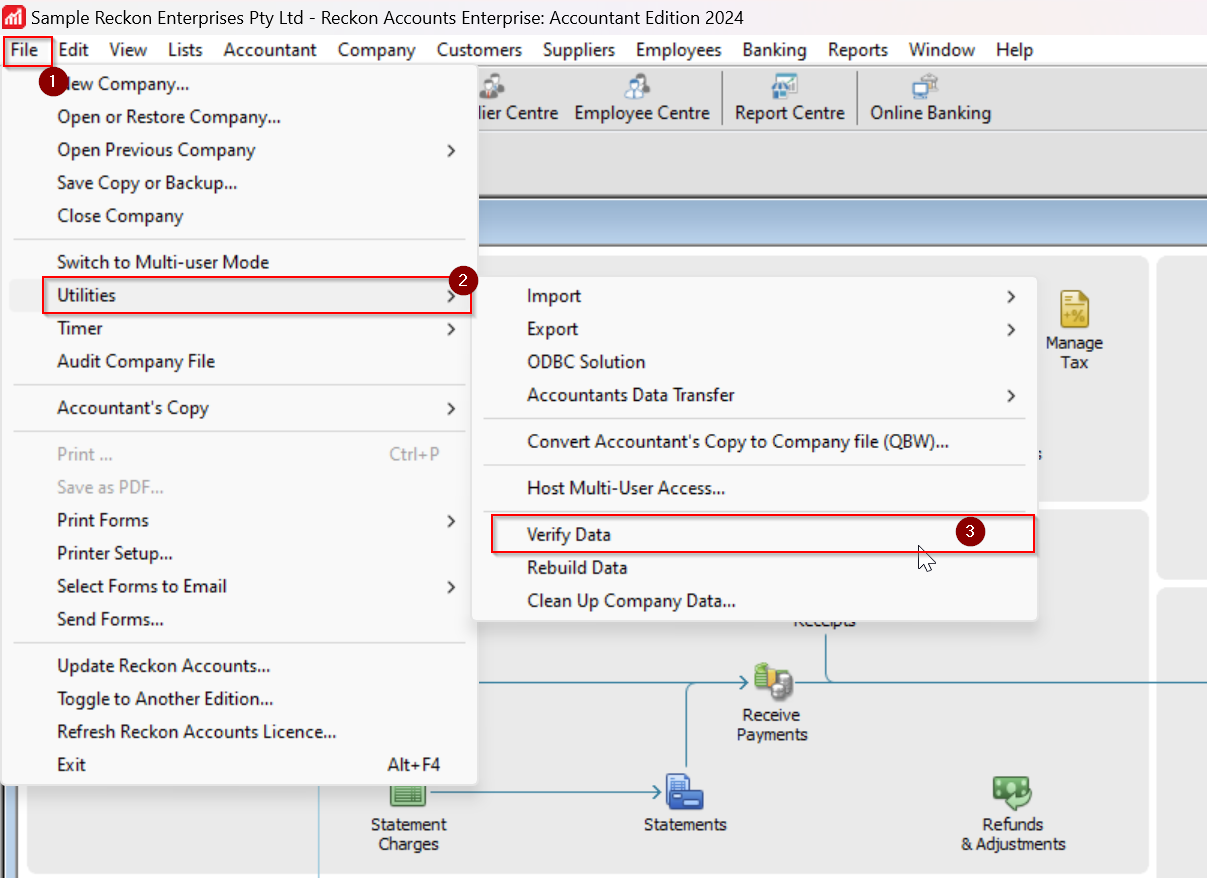The height and width of the screenshot is (878, 1207).
Task: Choose Convert Accountant's Copy to Company file
Action: (x=755, y=441)
